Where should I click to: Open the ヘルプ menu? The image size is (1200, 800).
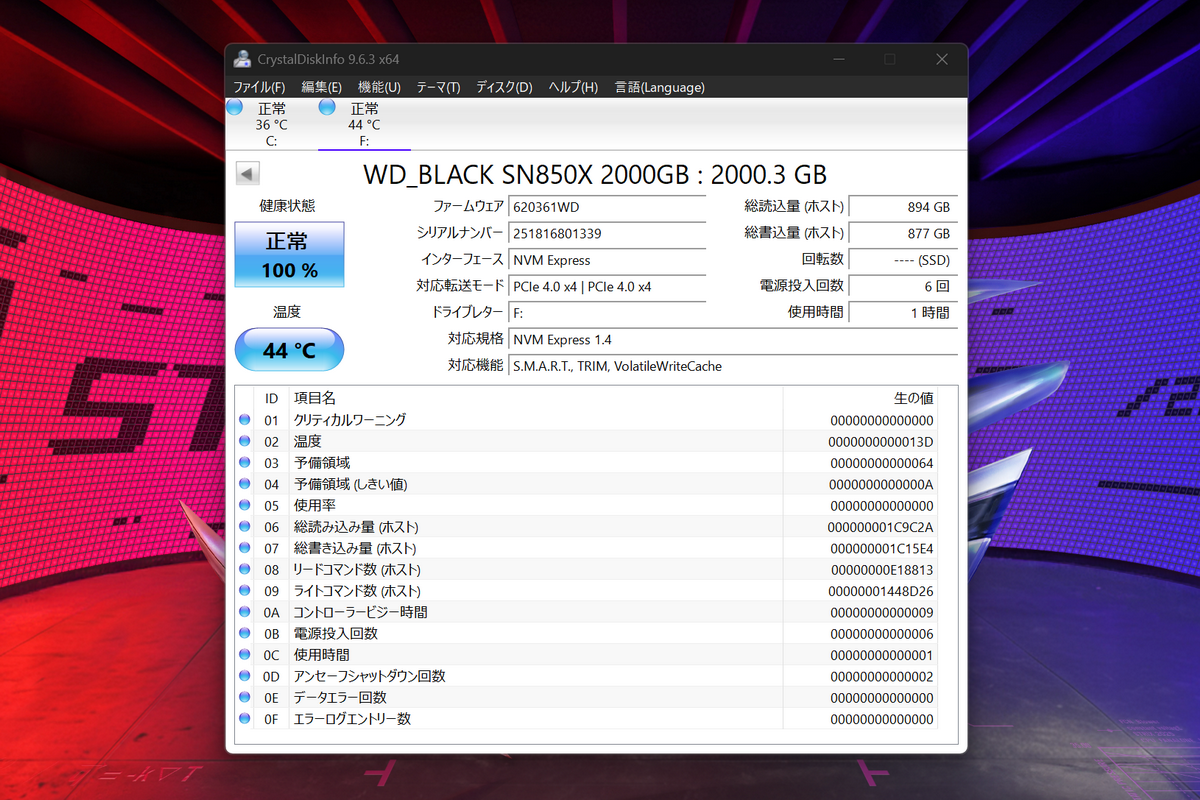click(571, 87)
